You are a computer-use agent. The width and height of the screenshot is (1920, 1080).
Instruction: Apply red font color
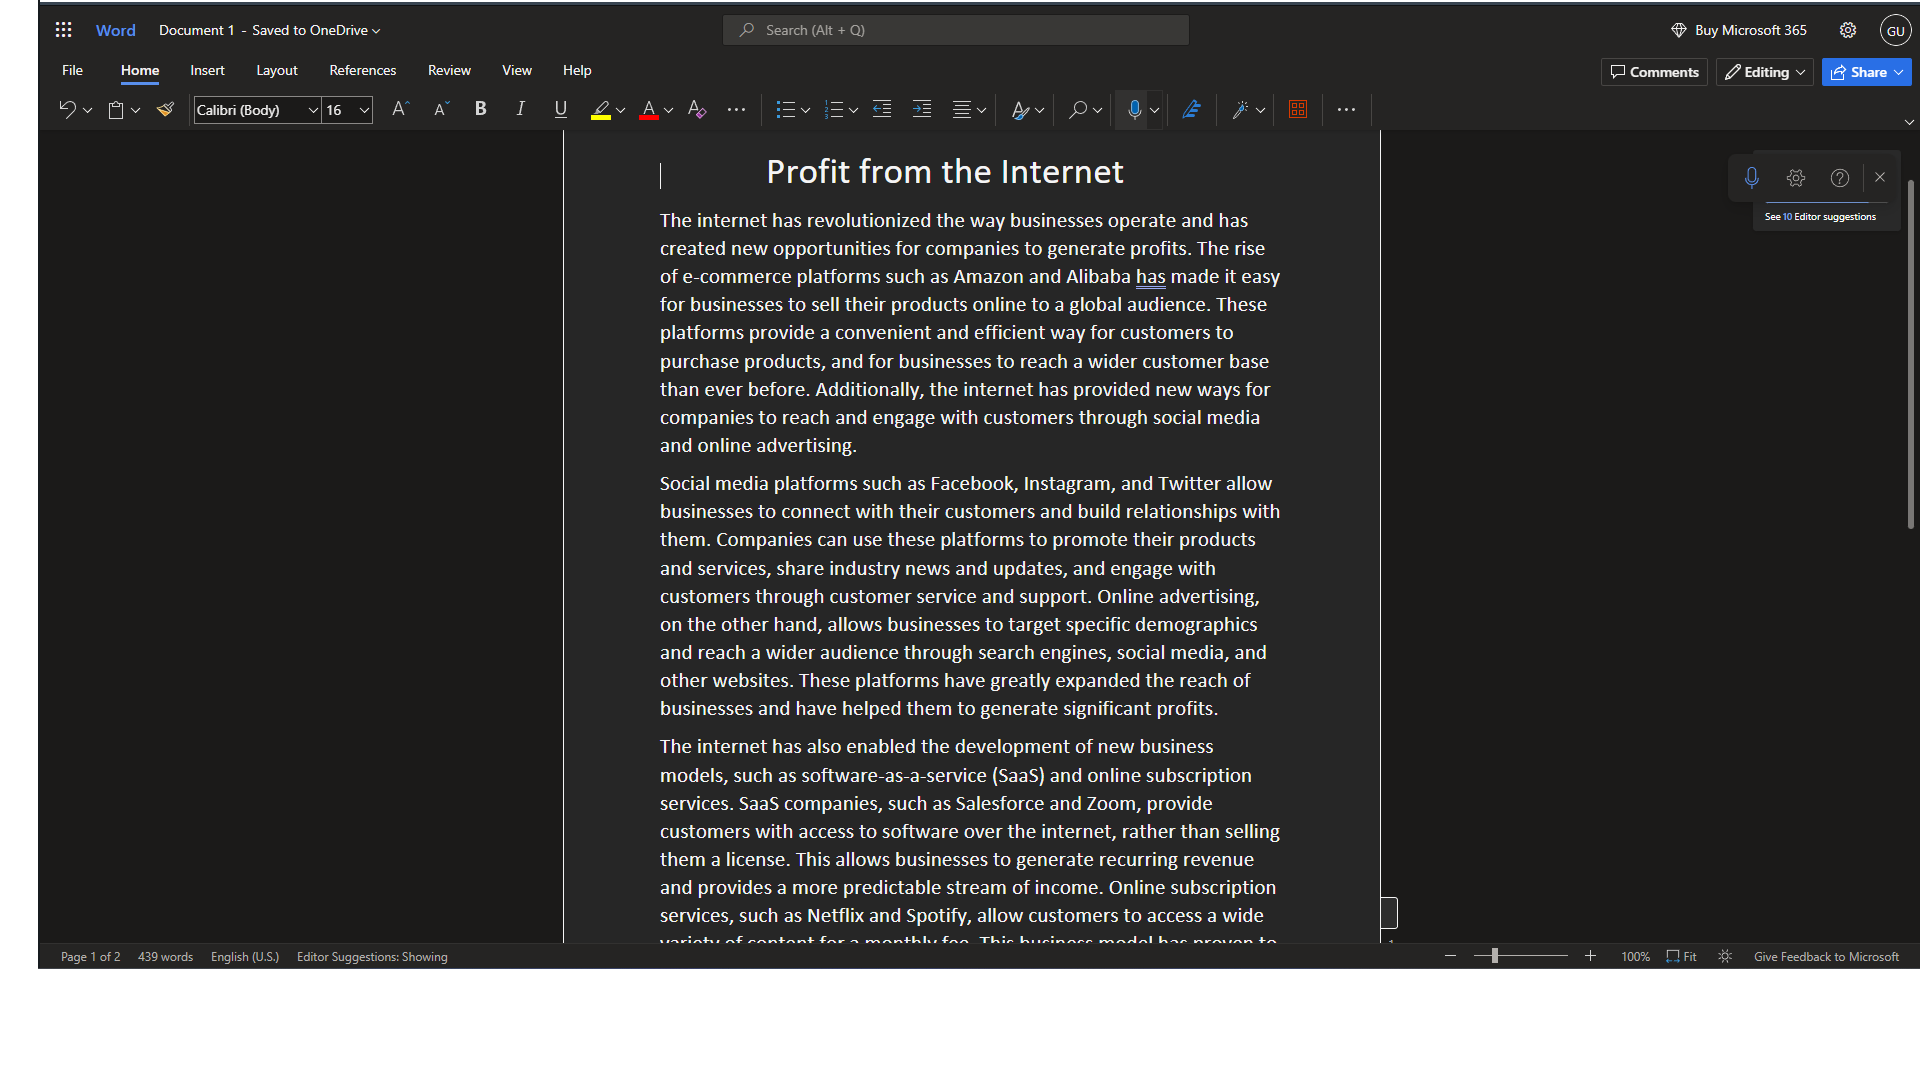[x=649, y=110]
